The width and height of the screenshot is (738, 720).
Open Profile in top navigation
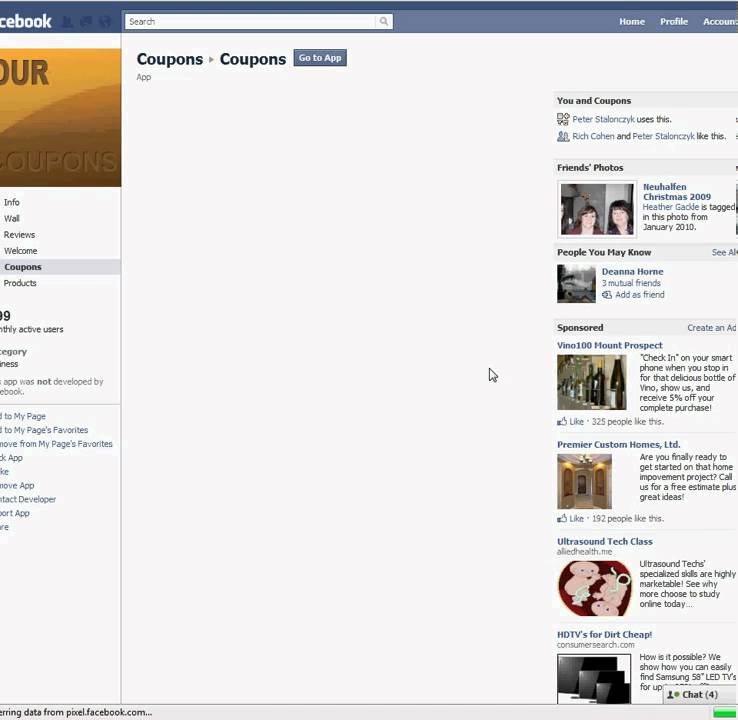pyautogui.click(x=674, y=22)
